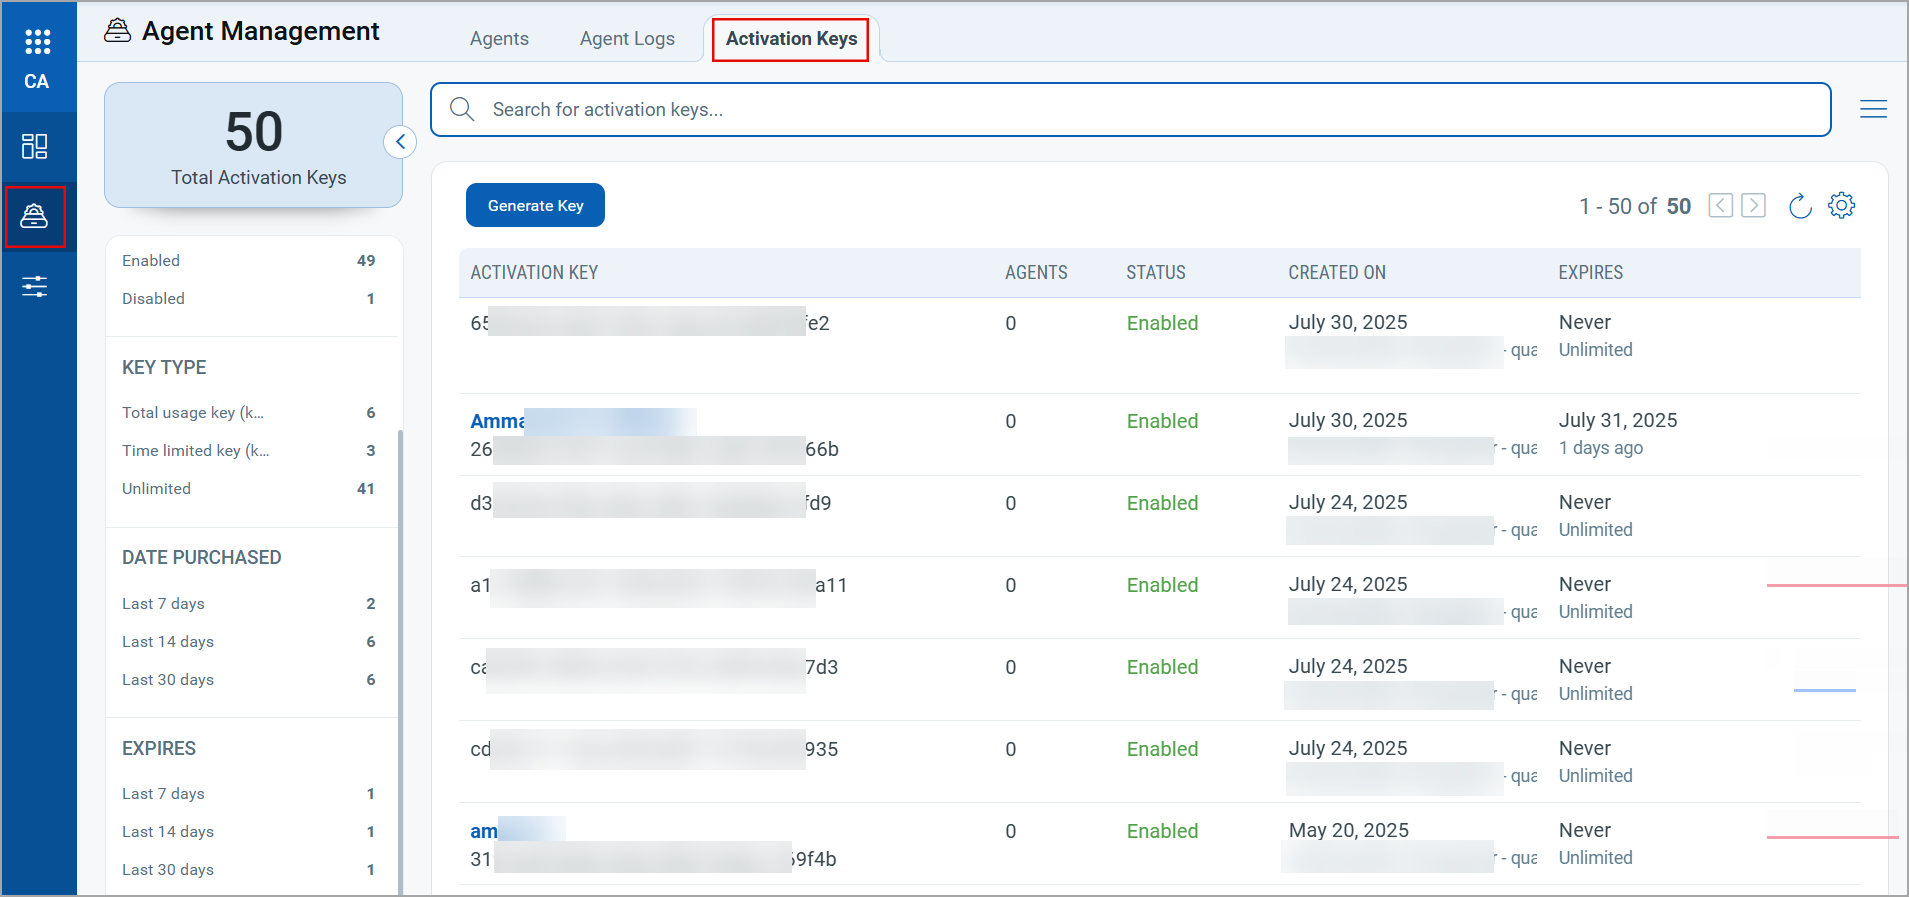Click the Generate Key button
Screen dimensions: 1909x897
coord(535,206)
